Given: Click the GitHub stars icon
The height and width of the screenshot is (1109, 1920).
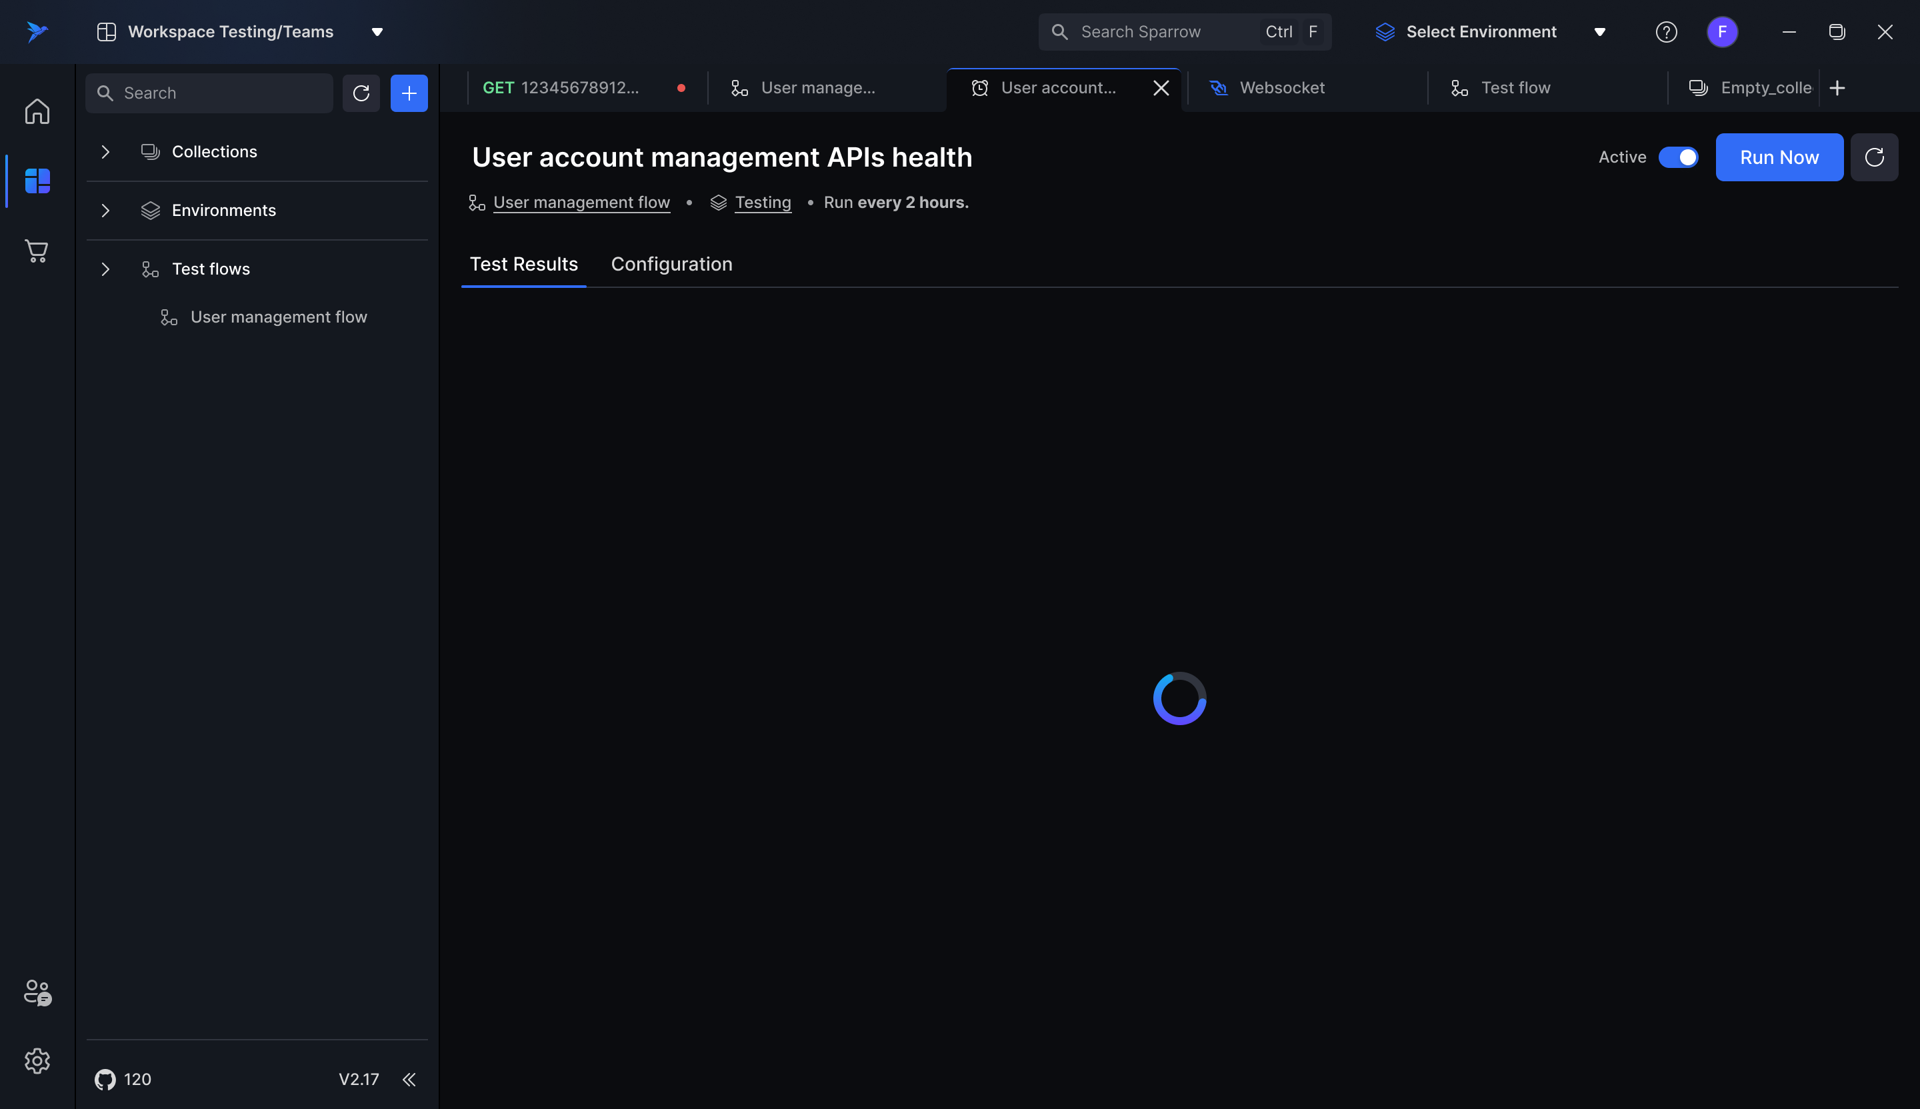Looking at the screenshot, I should click(x=105, y=1080).
